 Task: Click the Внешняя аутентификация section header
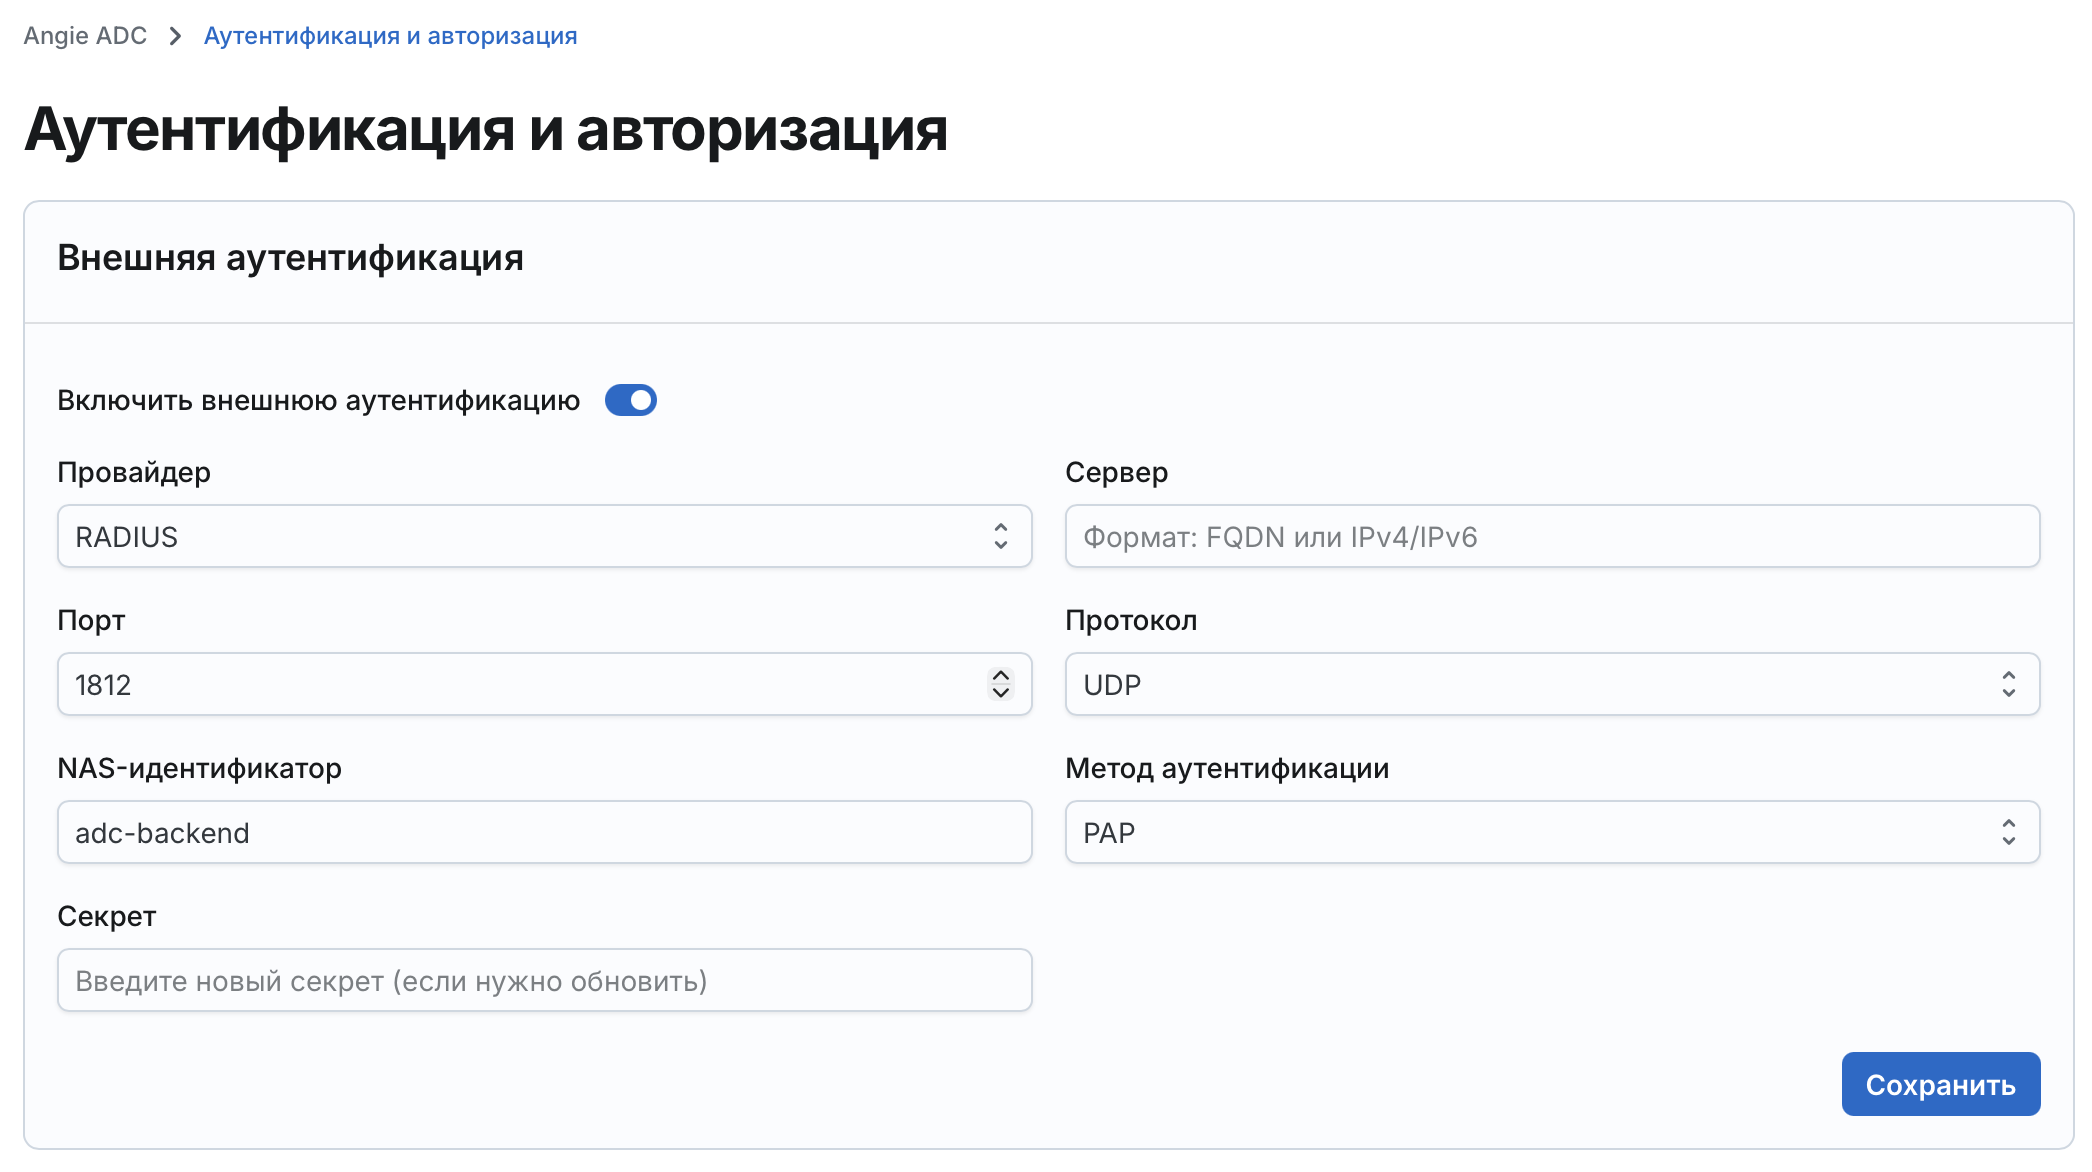coord(290,258)
